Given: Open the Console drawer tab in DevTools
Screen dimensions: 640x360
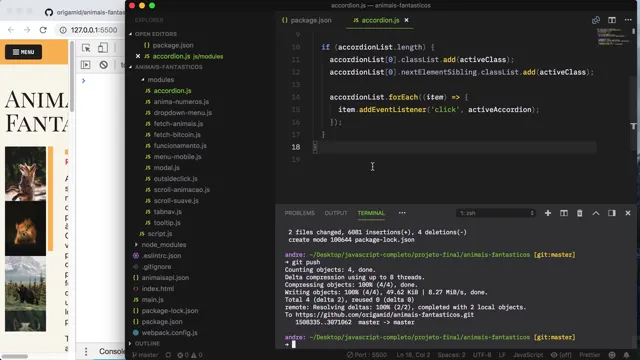Looking at the screenshot, I should (x=111, y=351).
